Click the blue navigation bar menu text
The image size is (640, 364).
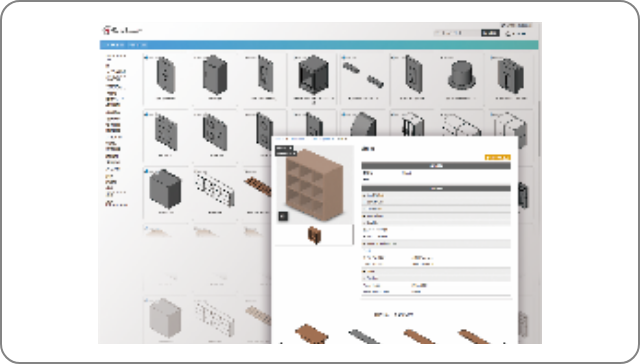(126, 45)
